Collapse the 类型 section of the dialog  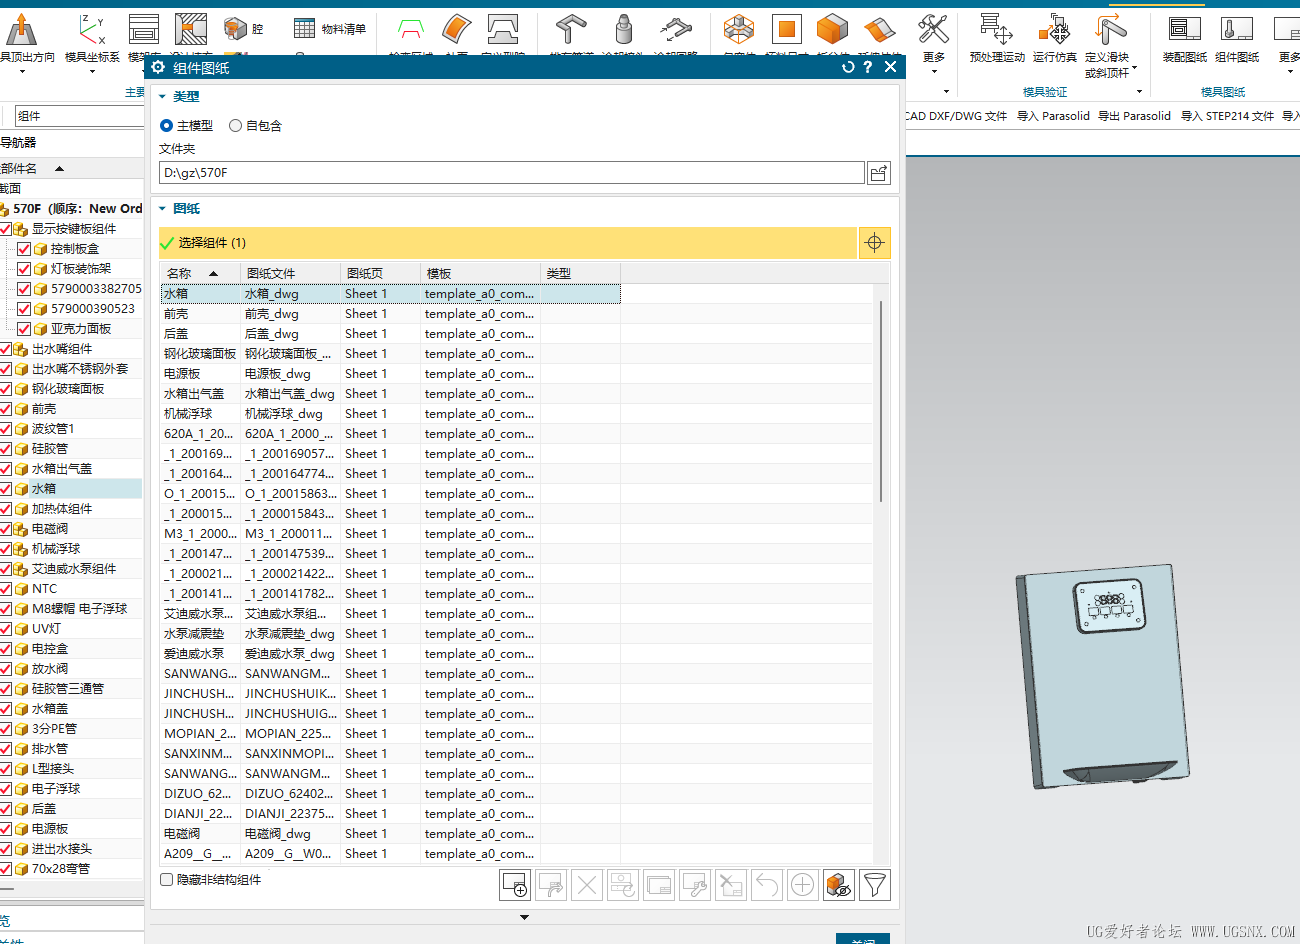click(163, 96)
